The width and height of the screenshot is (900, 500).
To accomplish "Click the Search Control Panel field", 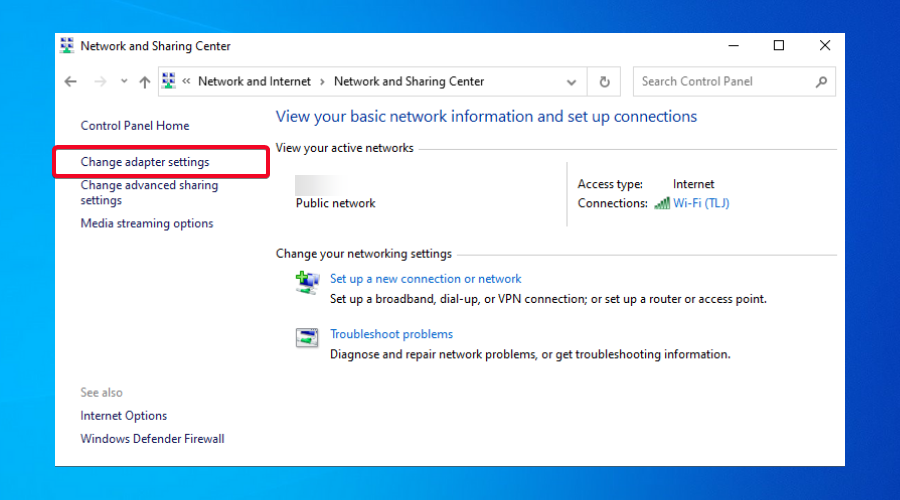I will (734, 82).
